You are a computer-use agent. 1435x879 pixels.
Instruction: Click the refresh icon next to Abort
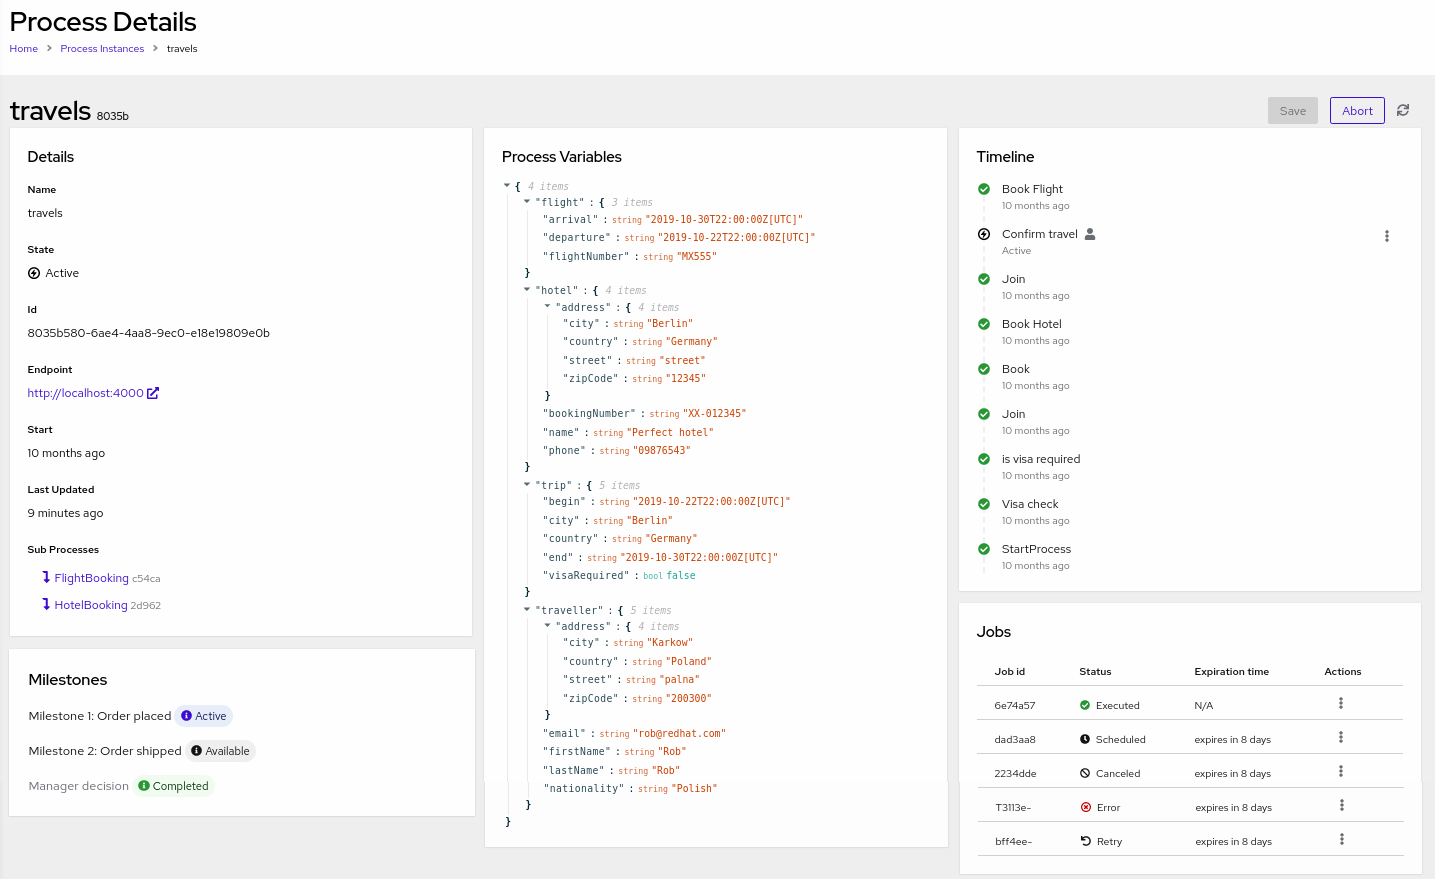coord(1403,110)
